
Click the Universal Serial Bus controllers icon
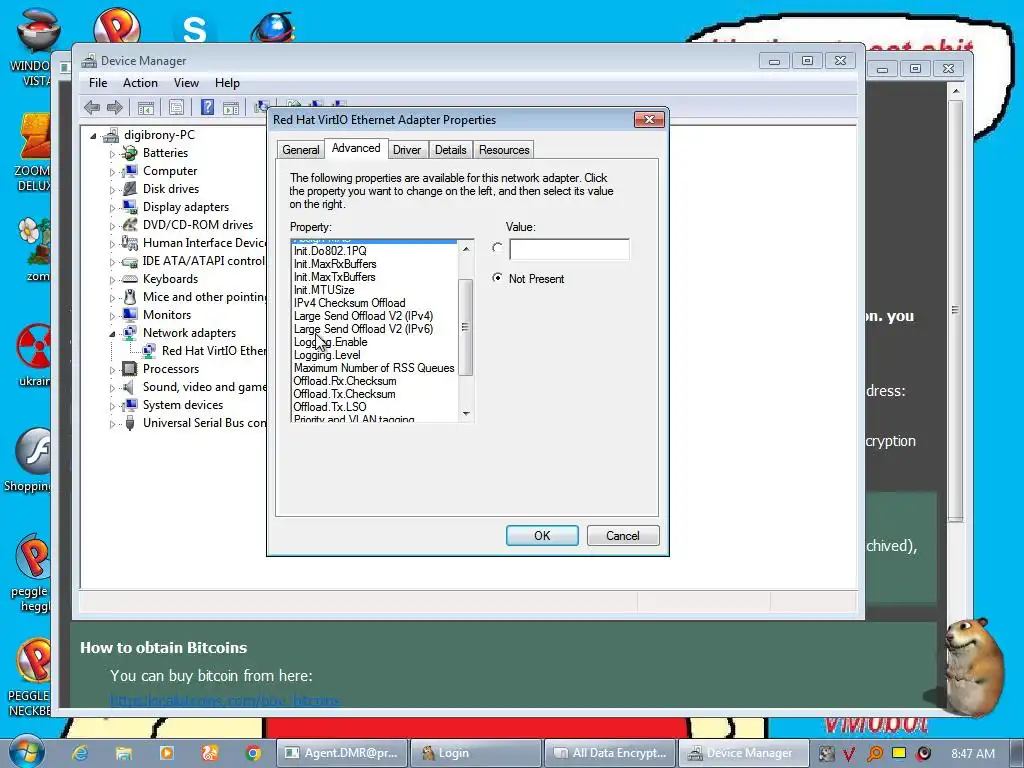[x=130, y=423]
